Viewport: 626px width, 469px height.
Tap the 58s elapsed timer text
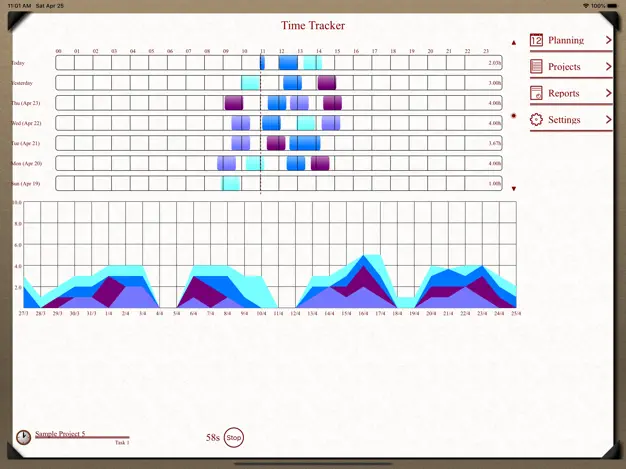click(x=213, y=437)
